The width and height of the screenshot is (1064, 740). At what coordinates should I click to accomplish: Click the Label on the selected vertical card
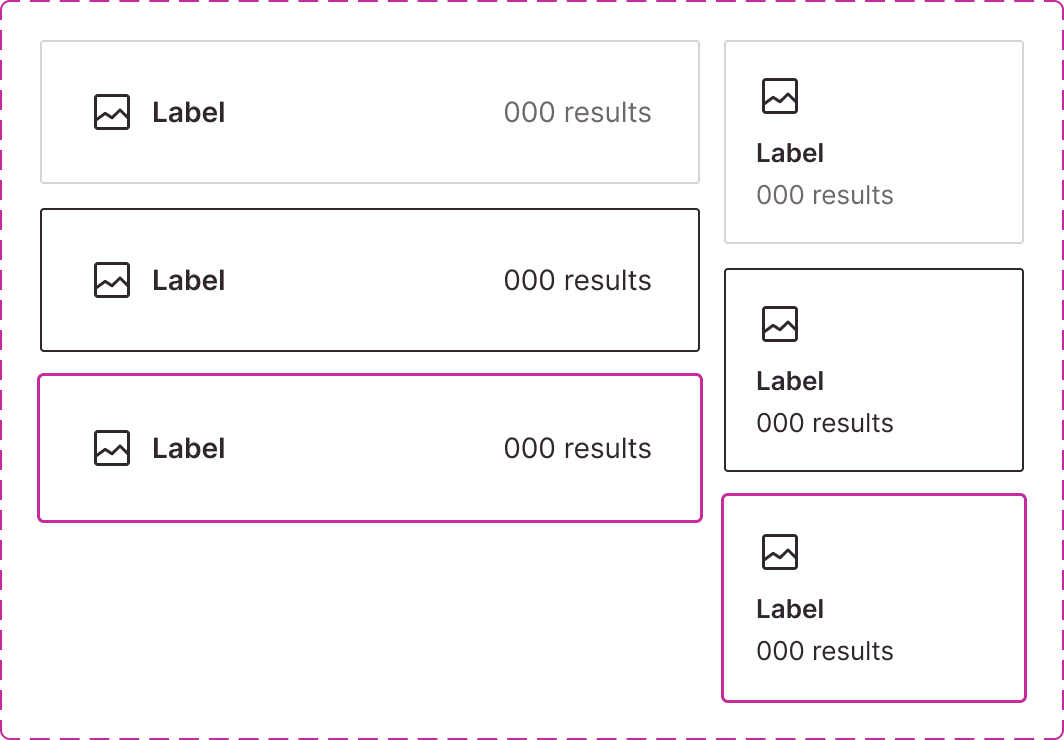tap(789, 609)
